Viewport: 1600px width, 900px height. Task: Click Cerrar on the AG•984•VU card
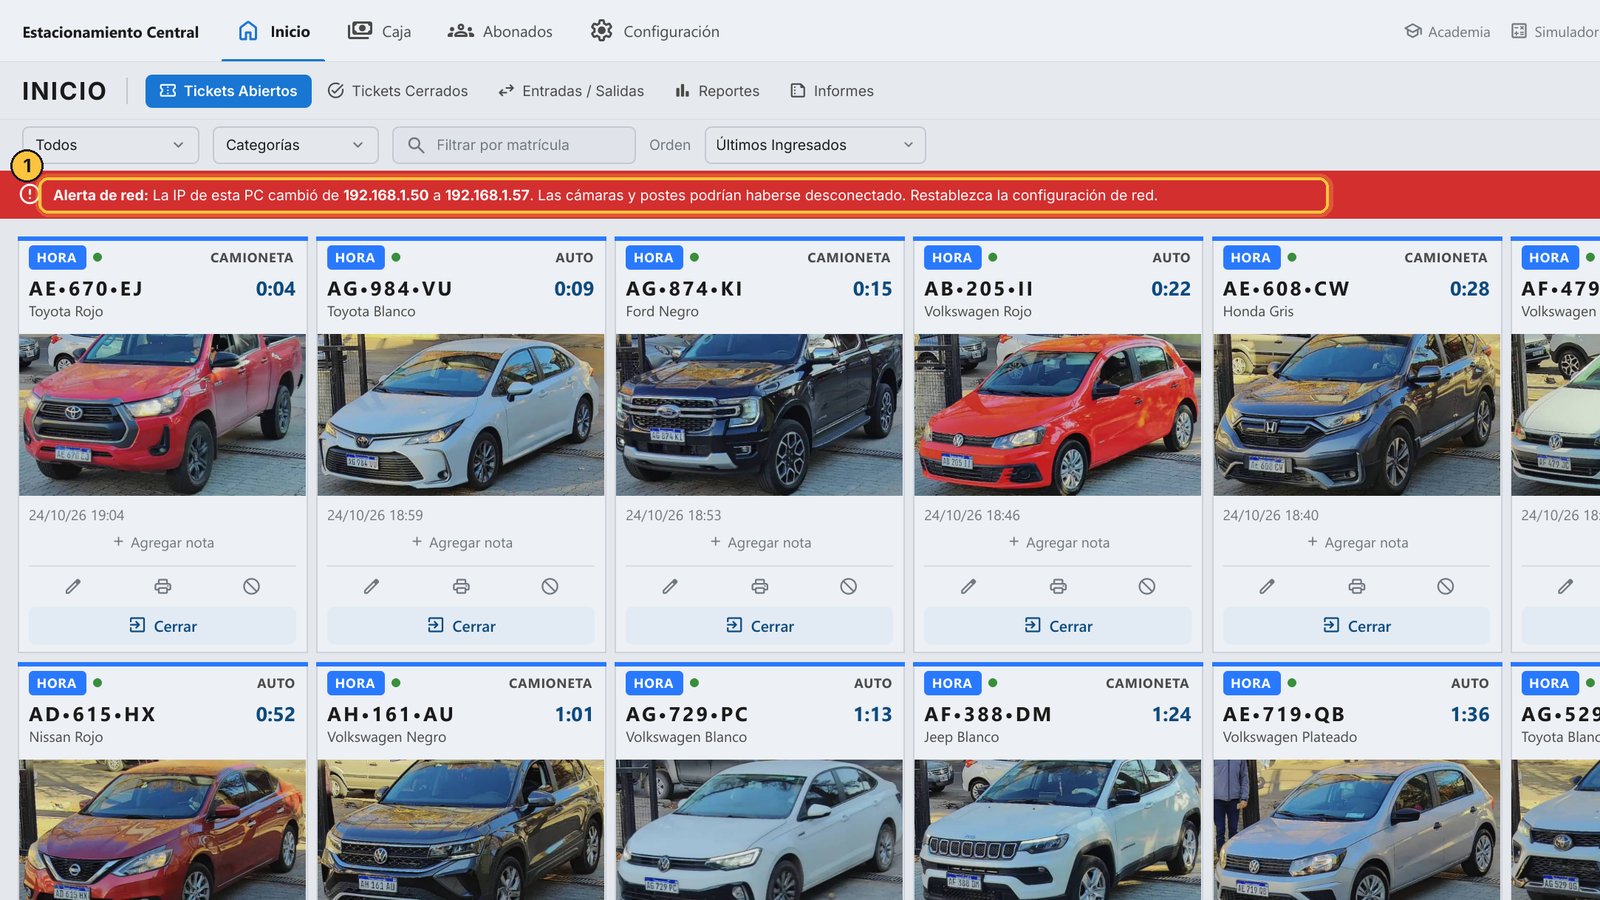click(x=461, y=626)
